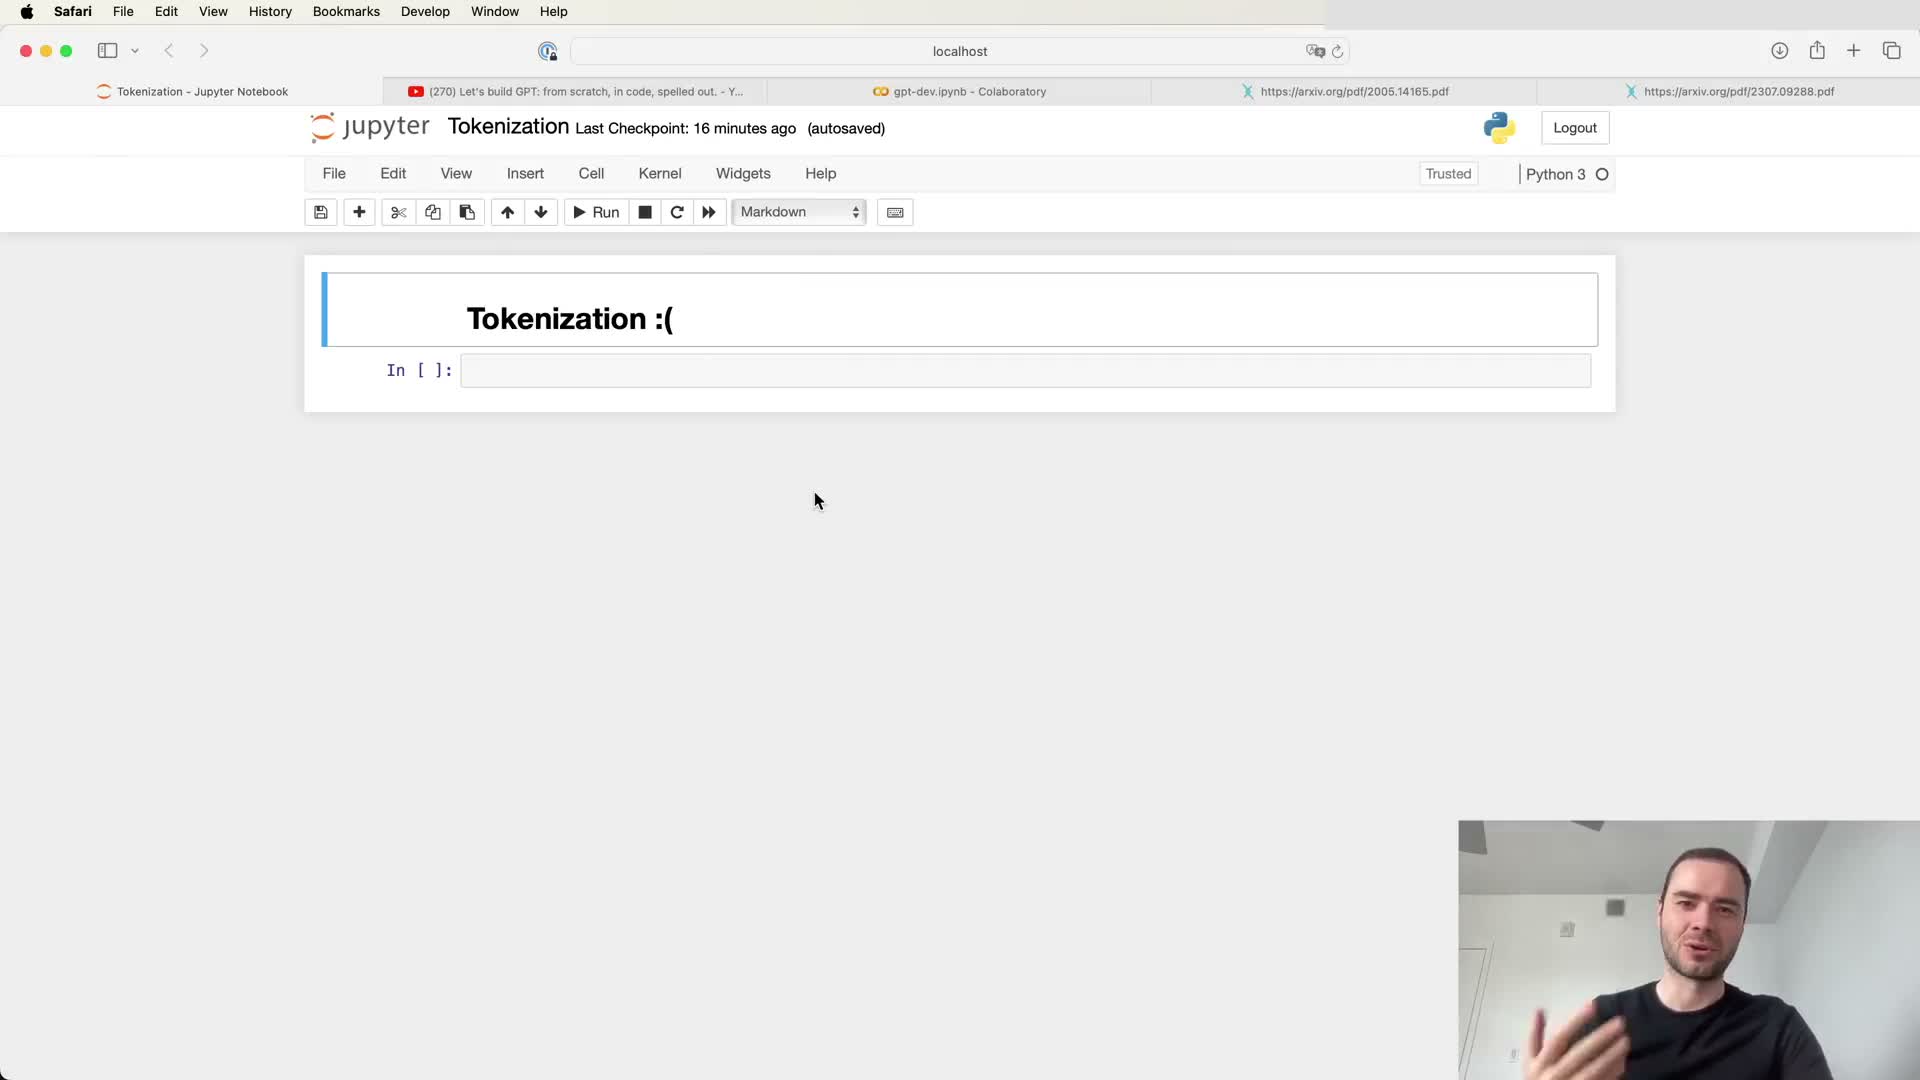
Task: Open the Markdown cell type dropdown
Action: pos(799,212)
